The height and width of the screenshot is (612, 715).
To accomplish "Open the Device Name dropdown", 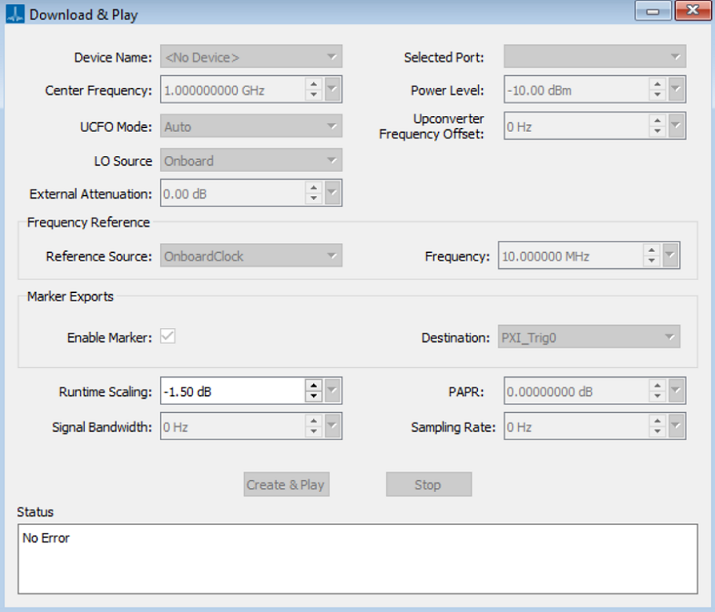I will click(x=251, y=57).
